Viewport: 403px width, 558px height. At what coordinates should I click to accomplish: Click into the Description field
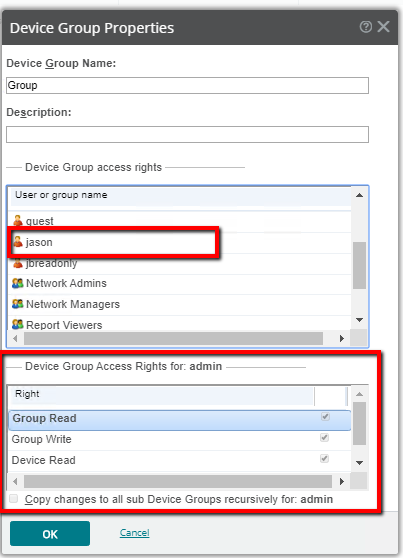pos(187,135)
